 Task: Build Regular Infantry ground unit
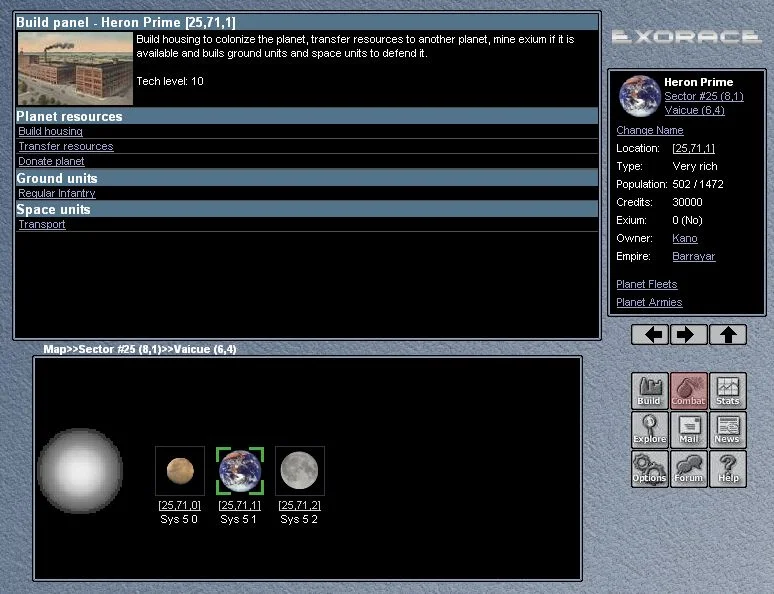pyautogui.click(x=57, y=194)
